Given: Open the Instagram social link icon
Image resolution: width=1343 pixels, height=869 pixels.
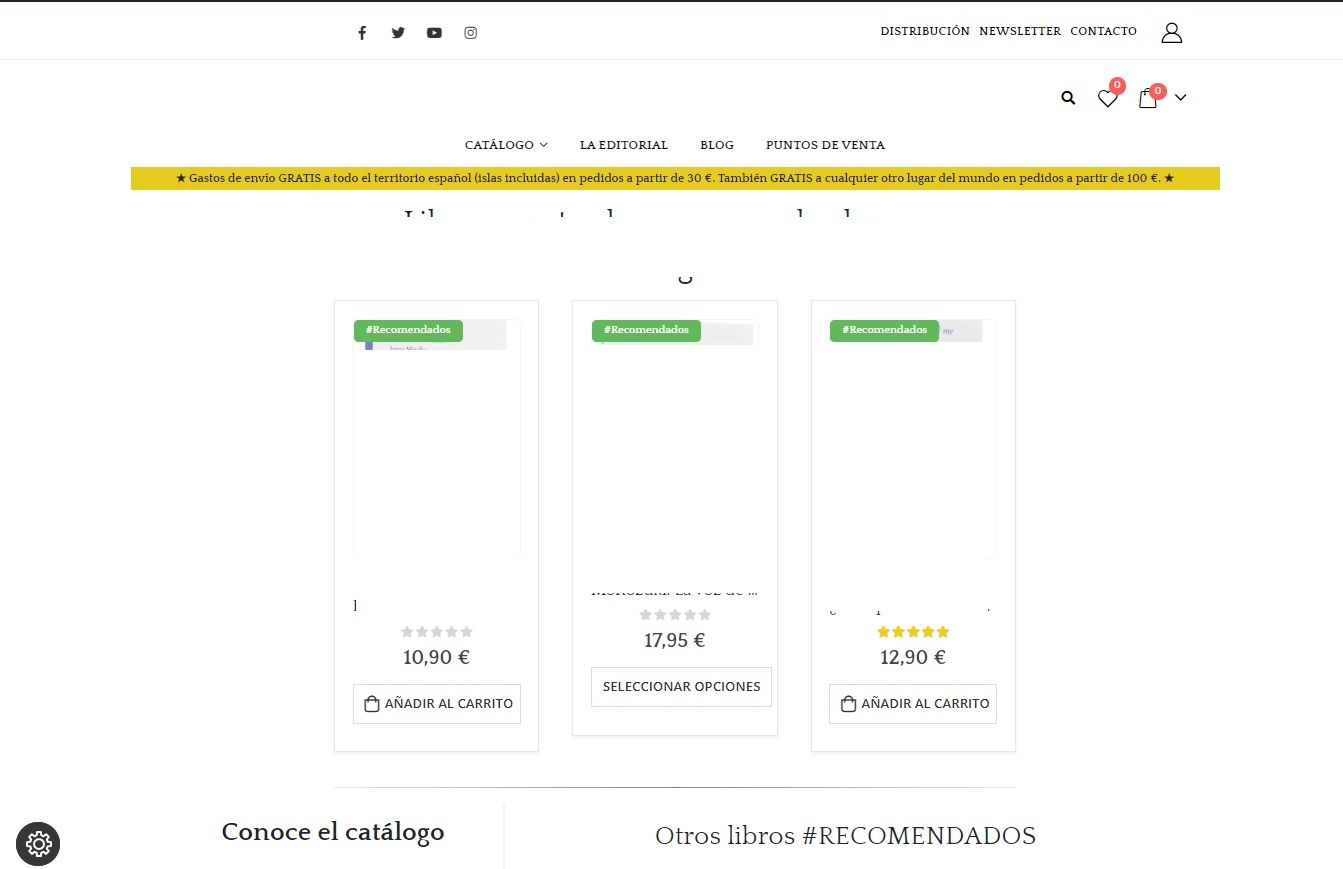Looking at the screenshot, I should pos(471,33).
